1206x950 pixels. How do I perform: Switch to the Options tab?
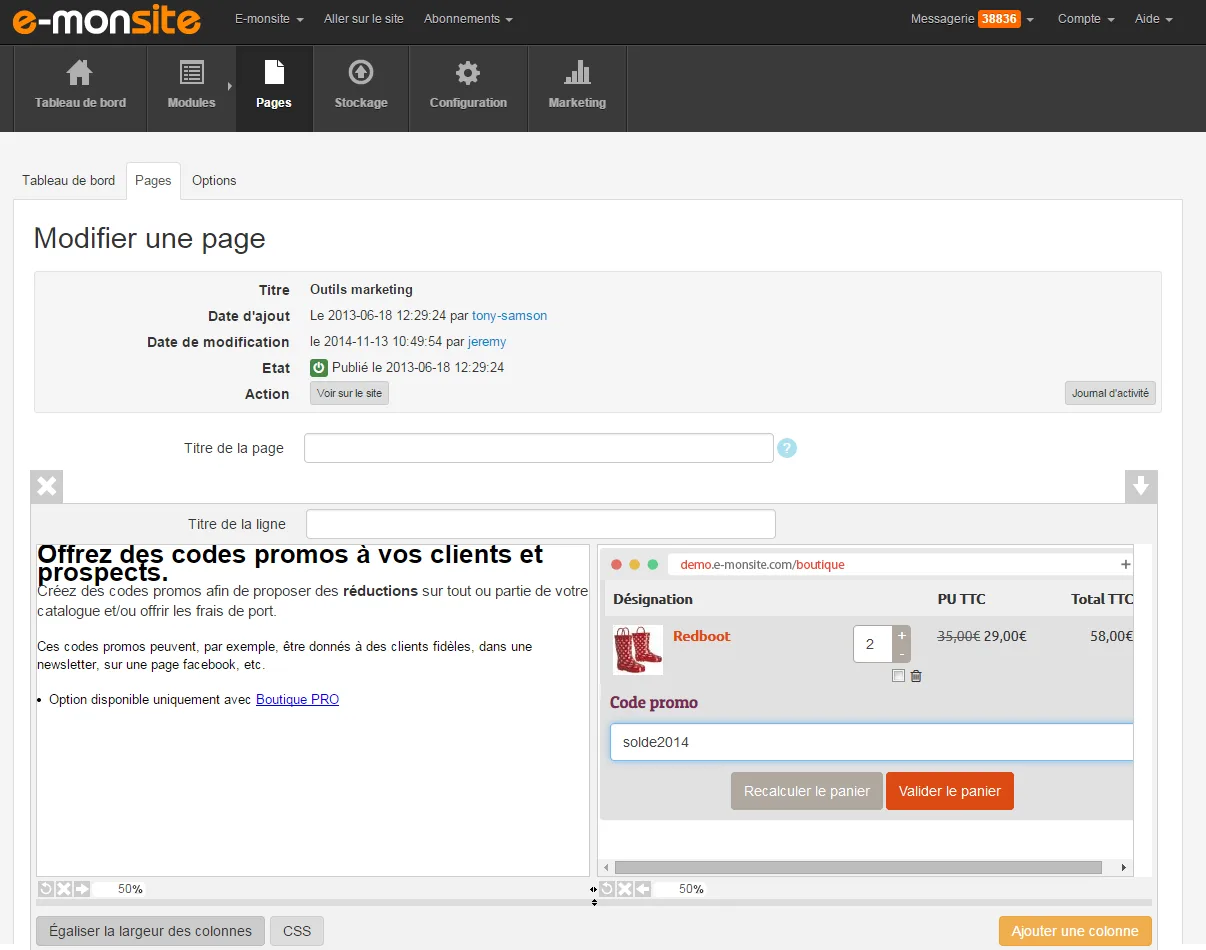[x=214, y=181]
